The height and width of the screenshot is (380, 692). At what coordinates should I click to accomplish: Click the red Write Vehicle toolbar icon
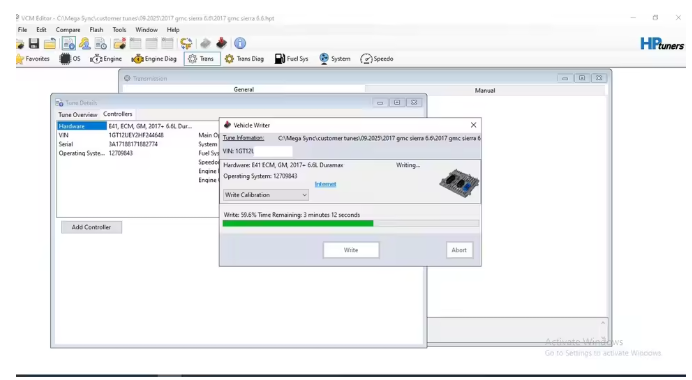click(x=222, y=43)
